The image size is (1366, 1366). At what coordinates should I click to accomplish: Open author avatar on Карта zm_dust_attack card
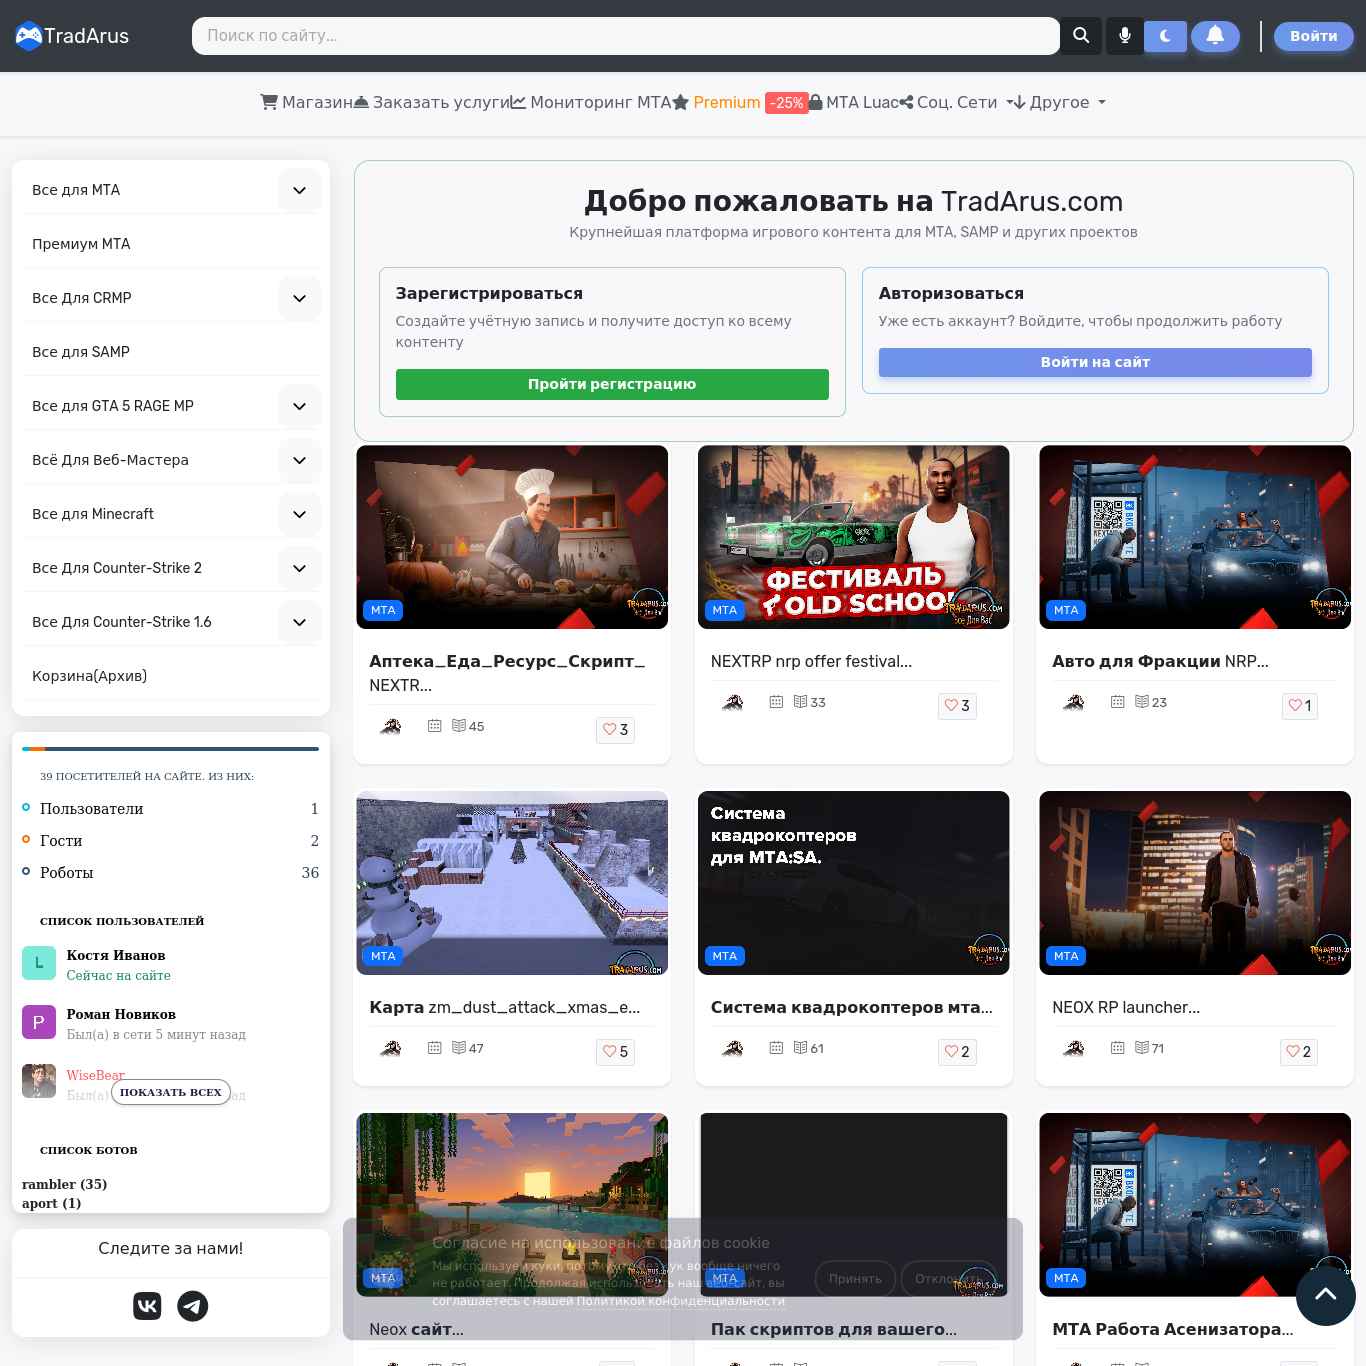391,1048
